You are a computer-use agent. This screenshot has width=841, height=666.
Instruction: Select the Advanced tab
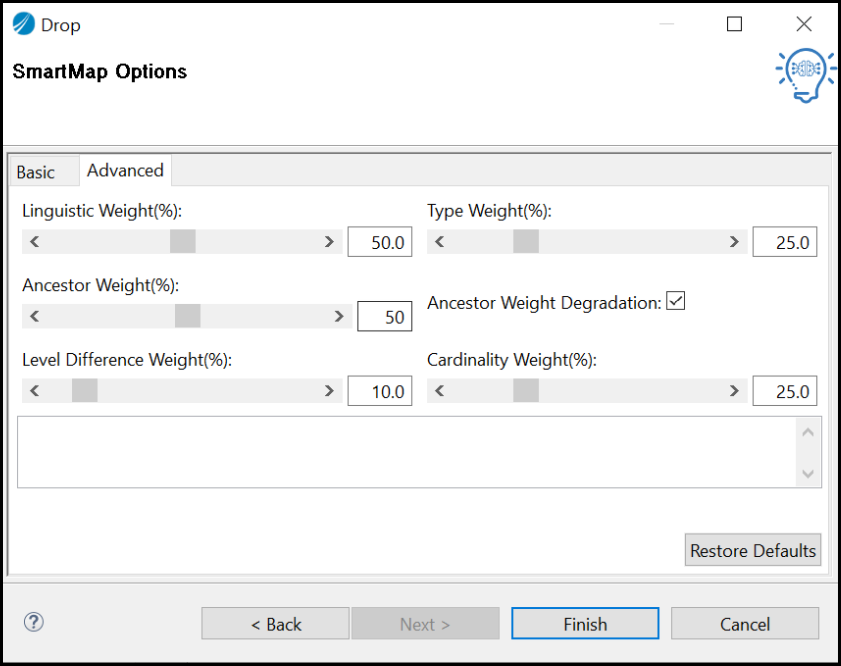coord(125,171)
